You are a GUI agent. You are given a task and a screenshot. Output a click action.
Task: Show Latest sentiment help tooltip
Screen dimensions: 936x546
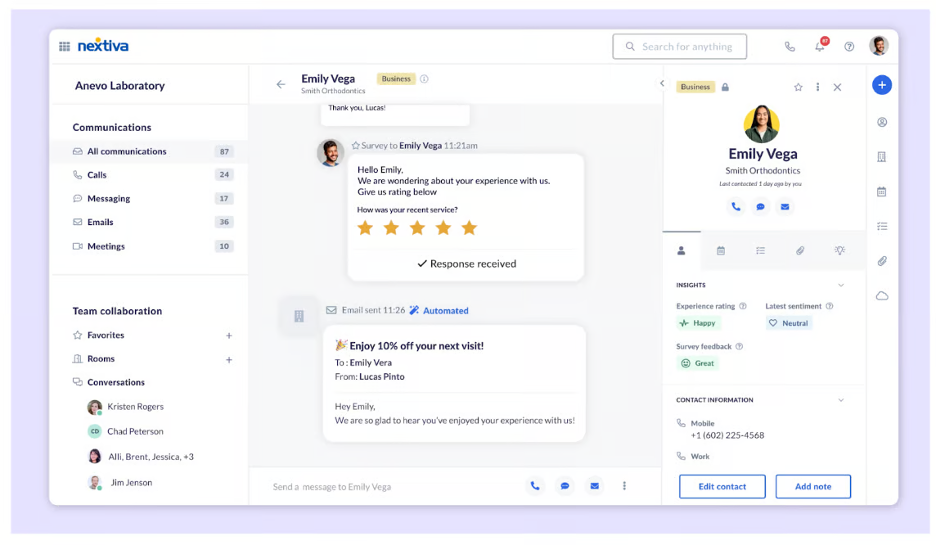[x=829, y=306]
